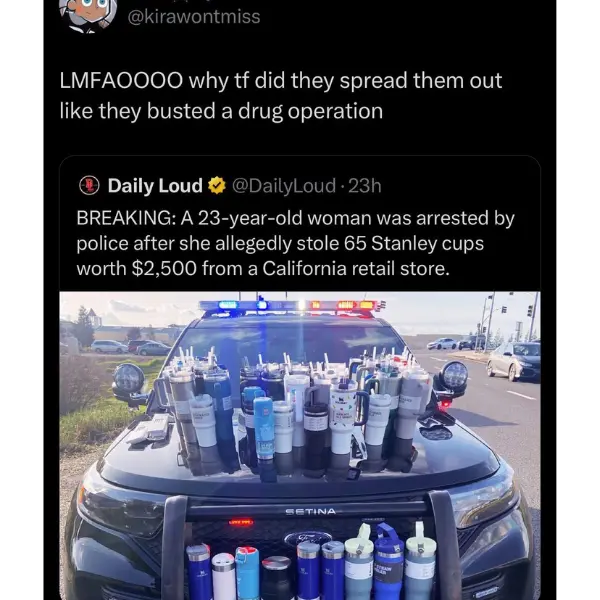Click the white bottle by the bumper

point(223,575)
